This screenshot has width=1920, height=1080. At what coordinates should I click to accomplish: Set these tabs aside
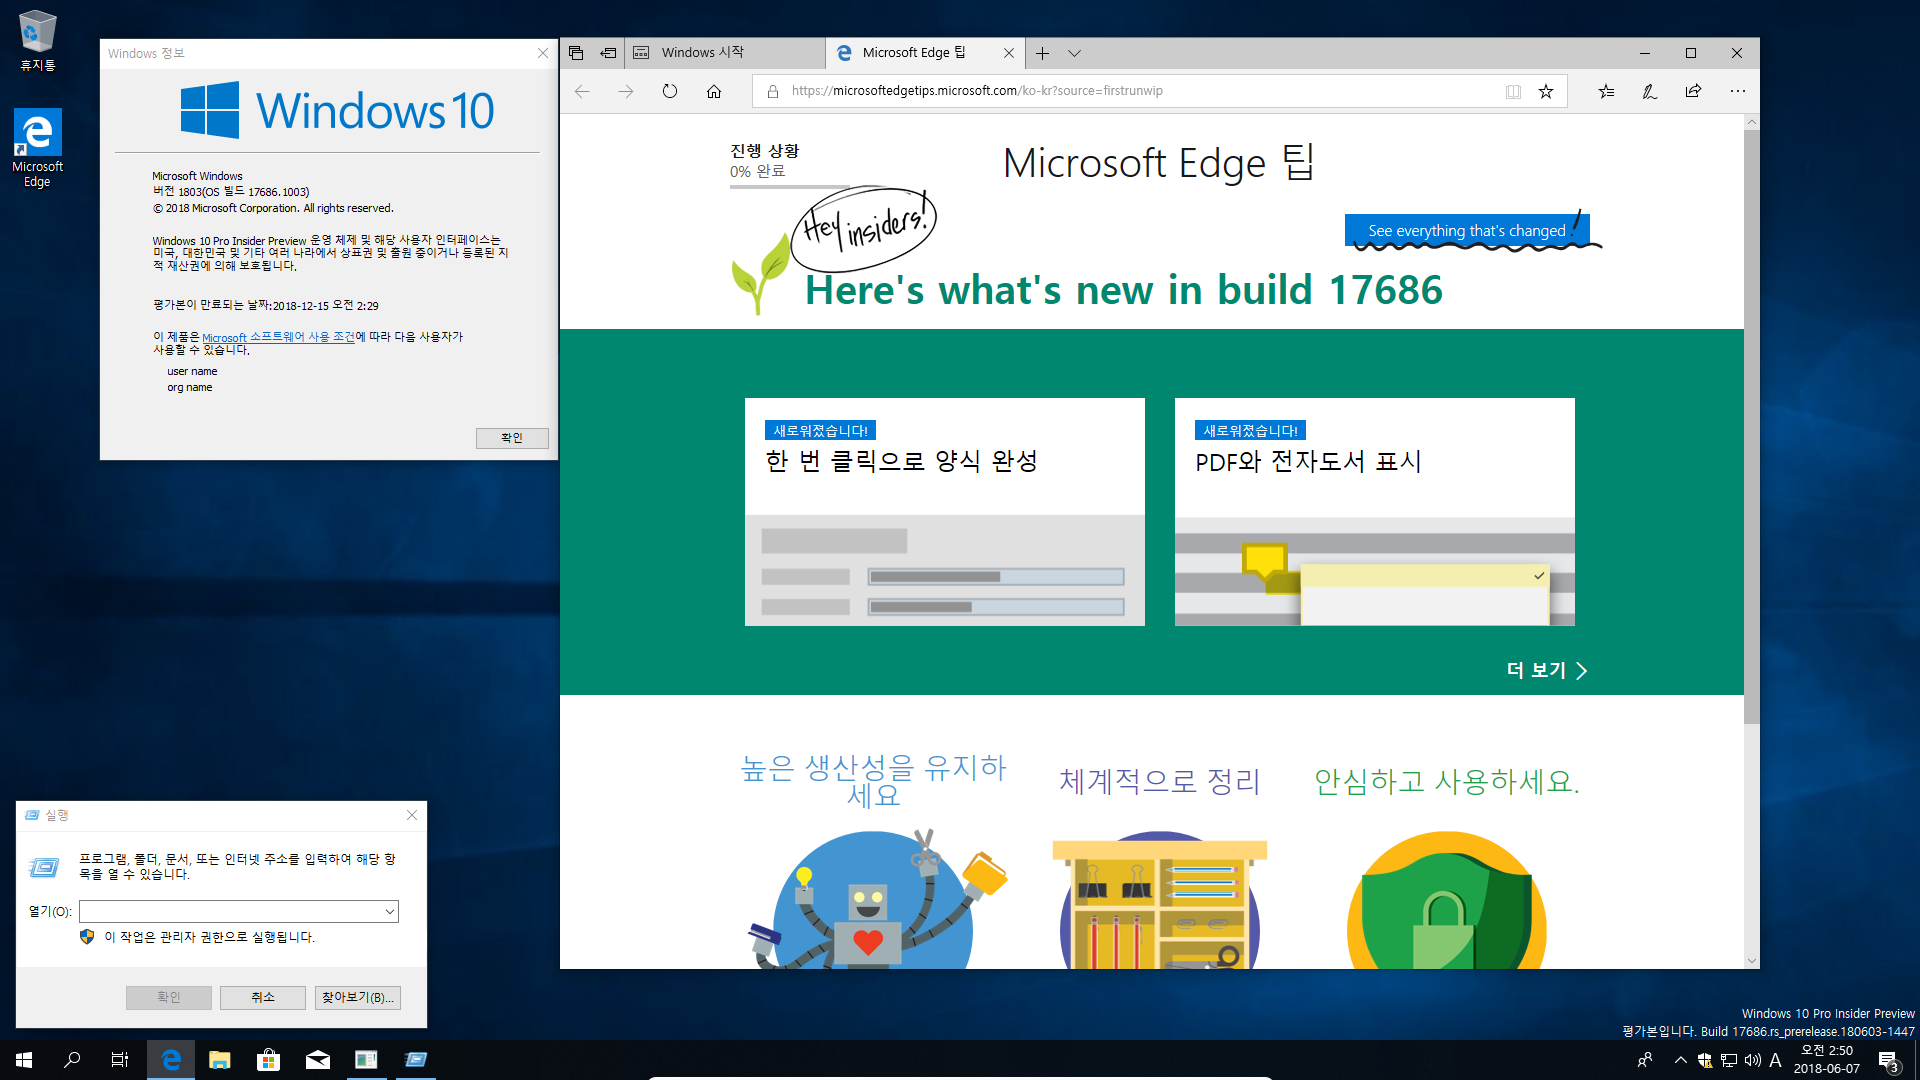coord(608,53)
